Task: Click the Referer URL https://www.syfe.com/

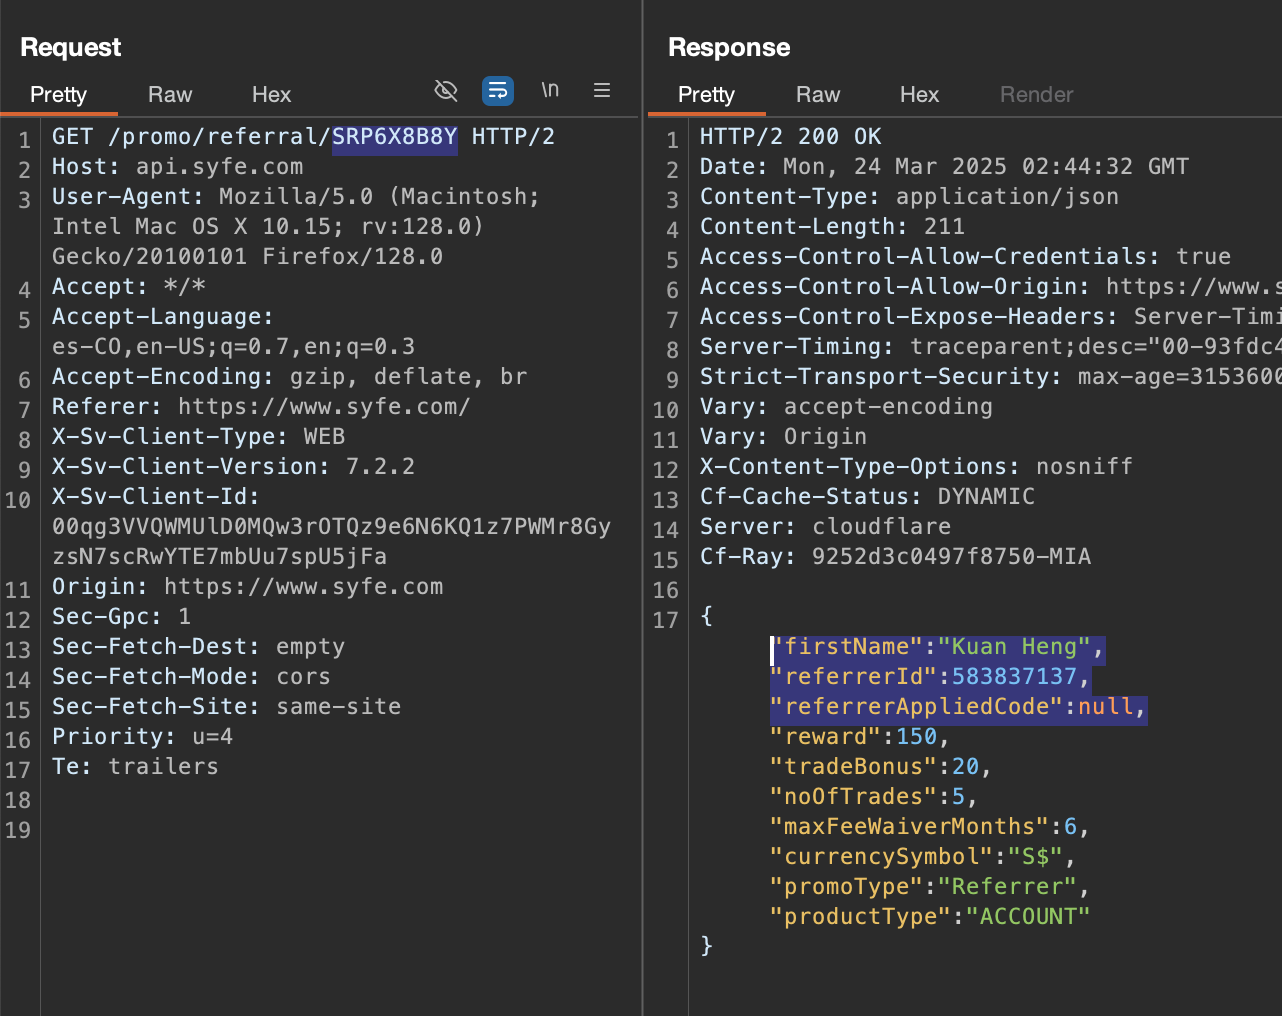Action: (x=324, y=407)
